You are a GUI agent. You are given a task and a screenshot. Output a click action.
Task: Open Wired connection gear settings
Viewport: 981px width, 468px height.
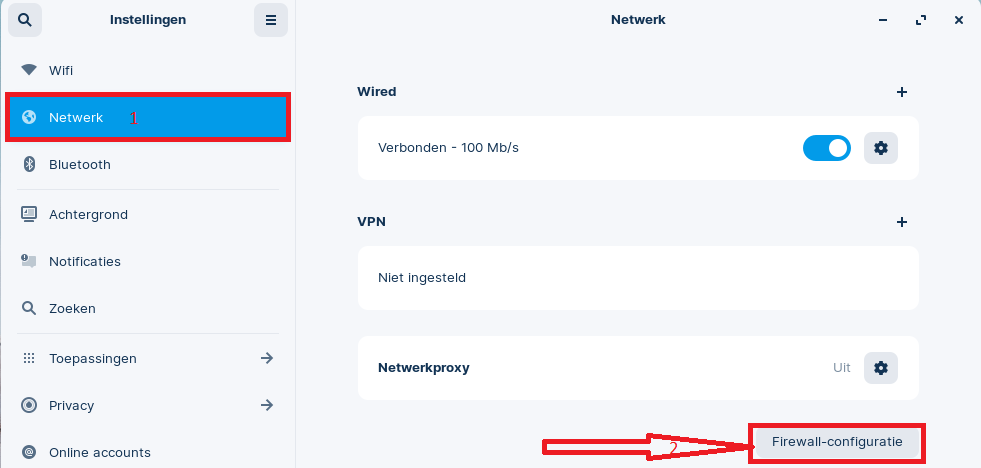tap(881, 148)
